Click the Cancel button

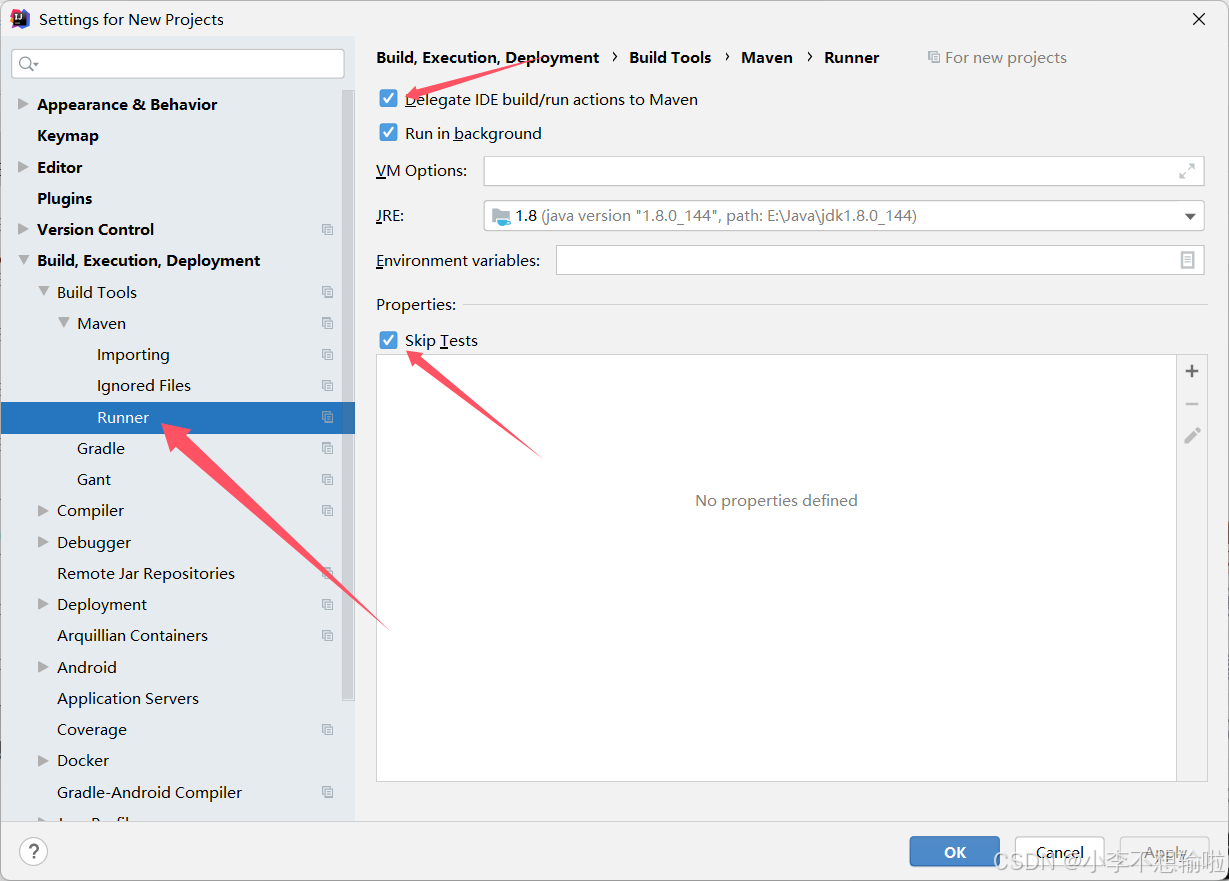click(1060, 852)
